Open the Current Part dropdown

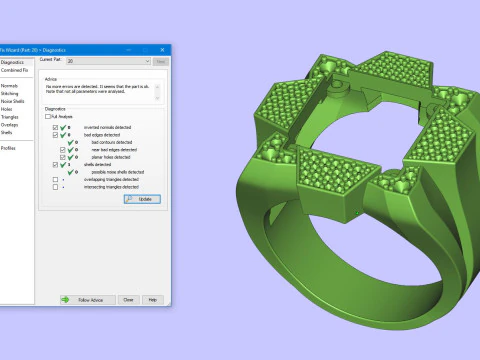click(108, 61)
